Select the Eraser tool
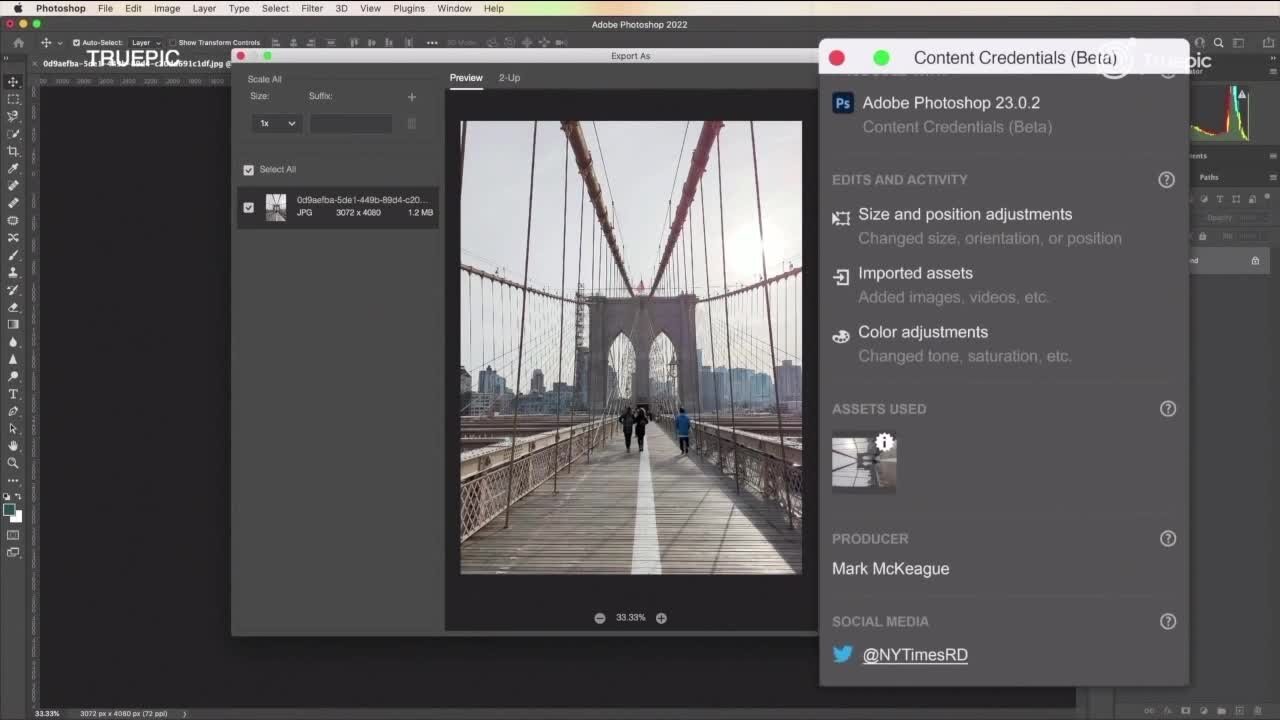1280x720 pixels. pyautogui.click(x=13, y=307)
